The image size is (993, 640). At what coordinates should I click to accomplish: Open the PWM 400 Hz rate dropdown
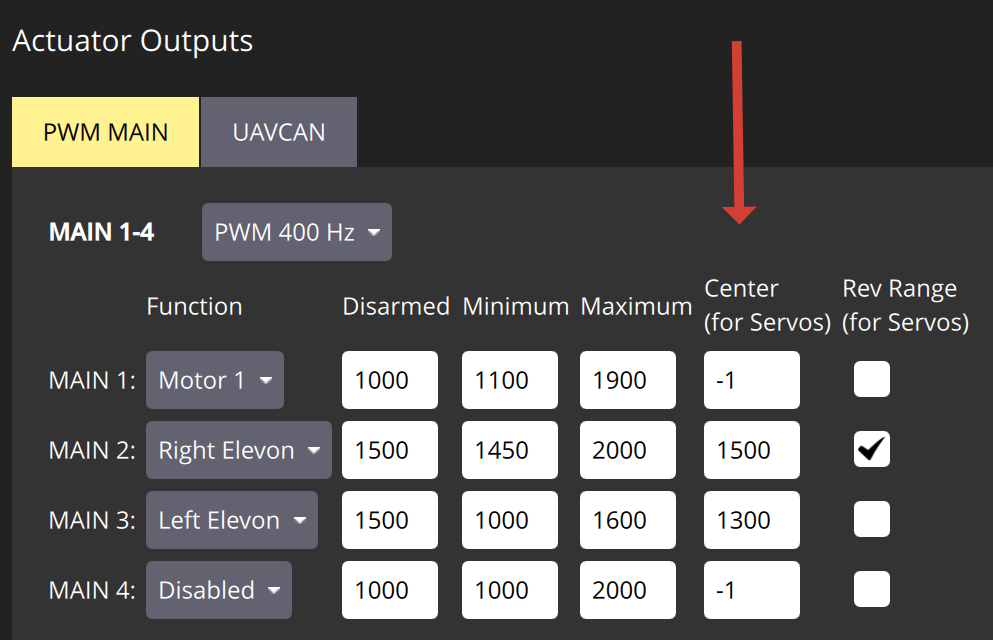296,233
